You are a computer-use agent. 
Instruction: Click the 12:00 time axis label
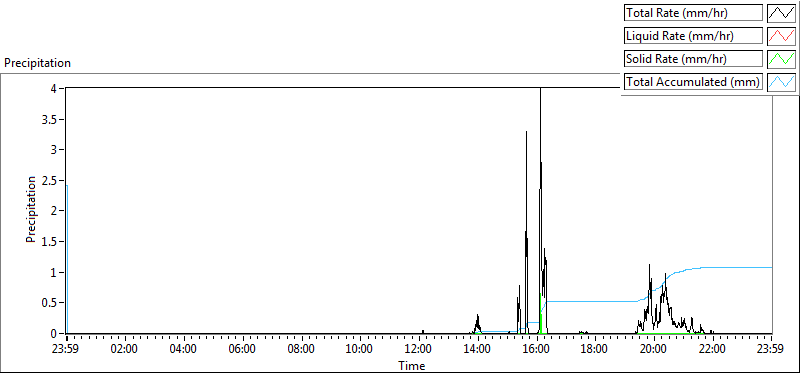[x=419, y=350]
